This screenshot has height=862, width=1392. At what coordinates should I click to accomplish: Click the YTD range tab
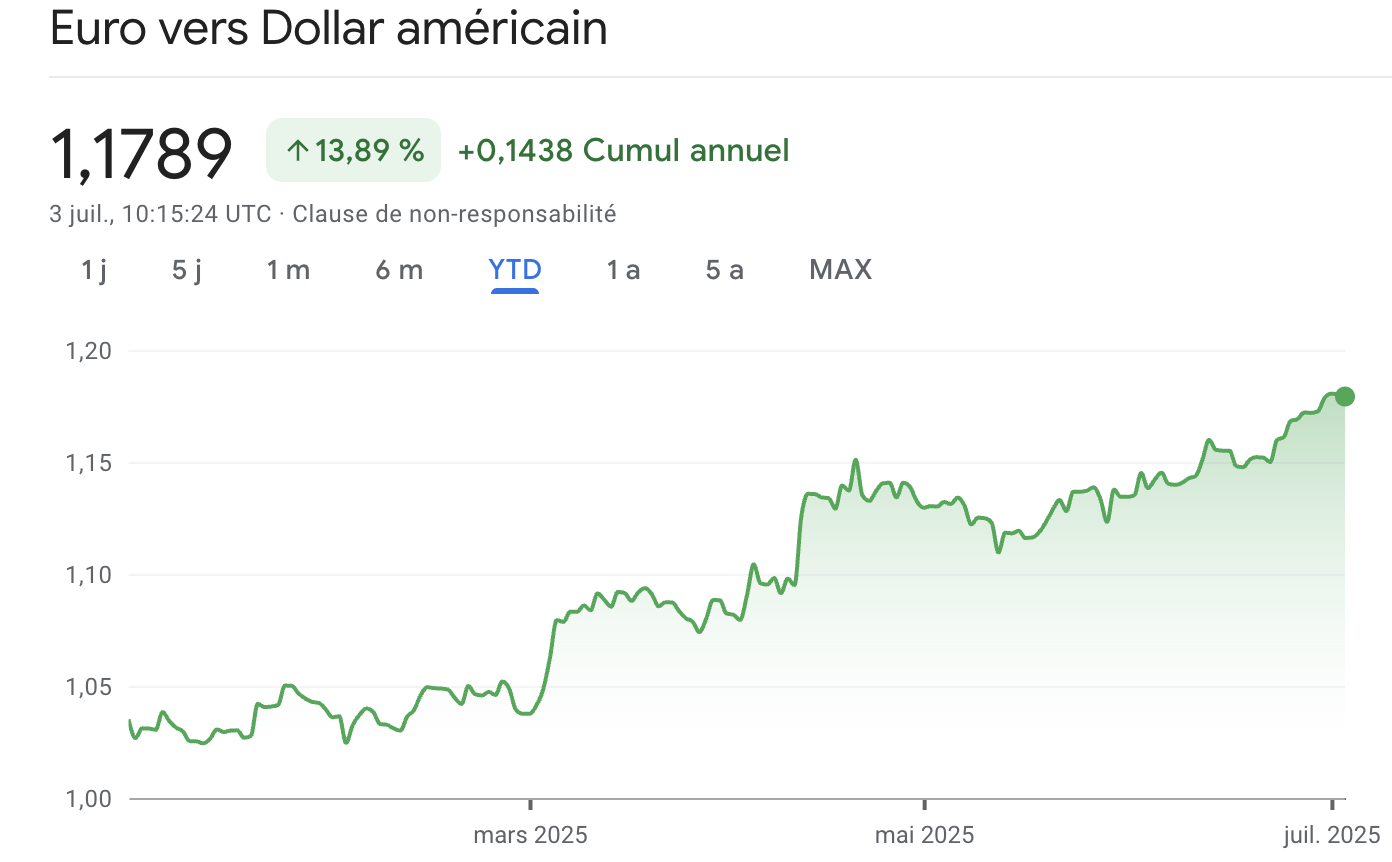pyautogui.click(x=515, y=270)
